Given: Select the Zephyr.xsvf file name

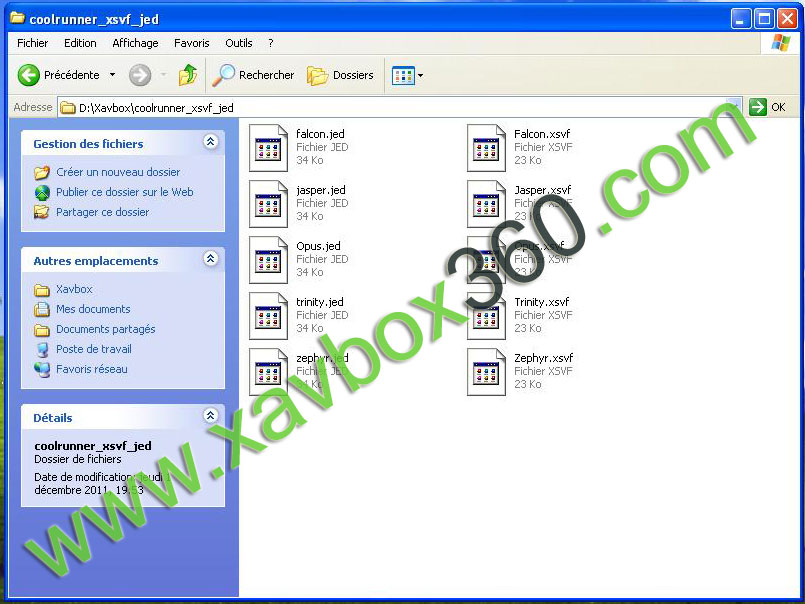Looking at the screenshot, I should pos(544,358).
